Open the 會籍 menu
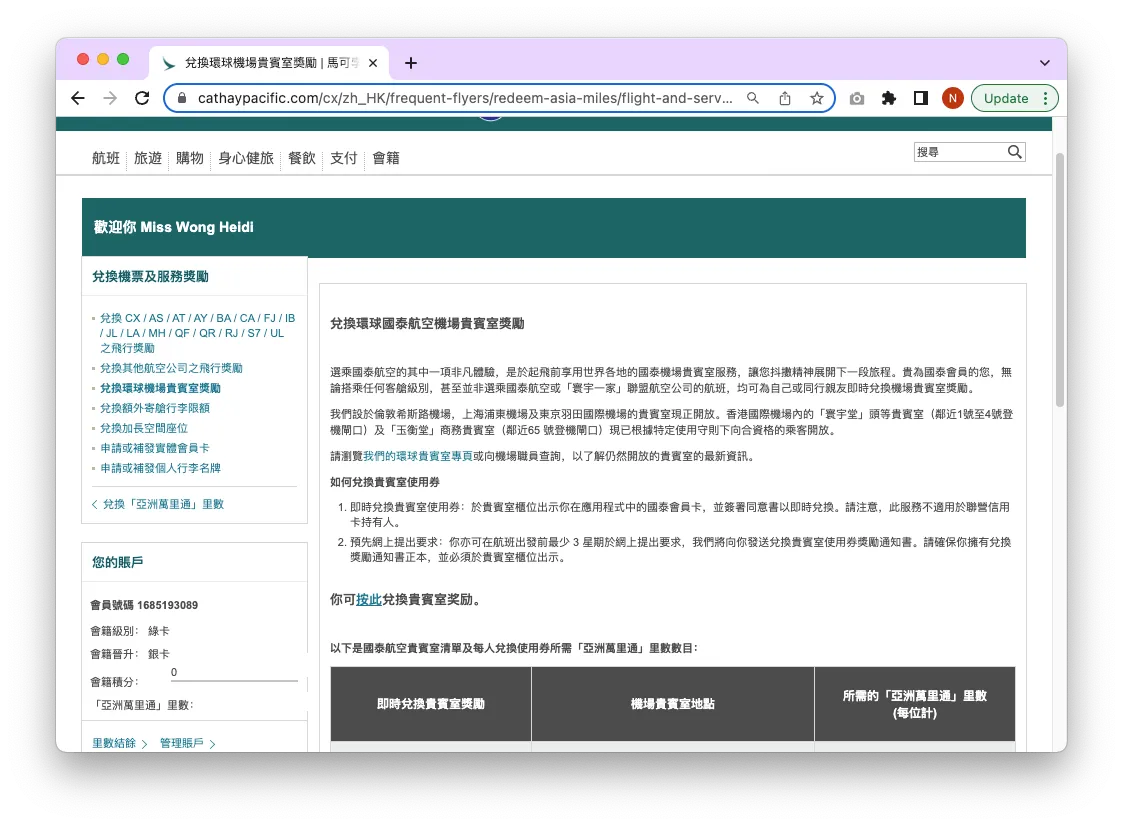The height and width of the screenshot is (826, 1123). [386, 158]
